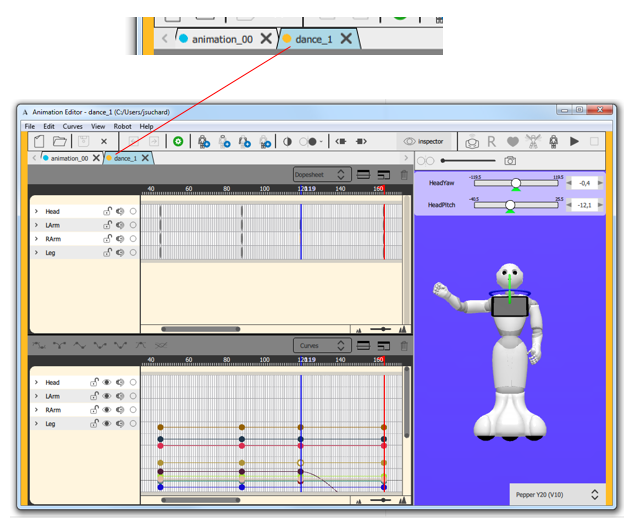Click the robot view zoom slider
The width and height of the screenshot is (627, 525).
coord(468,161)
